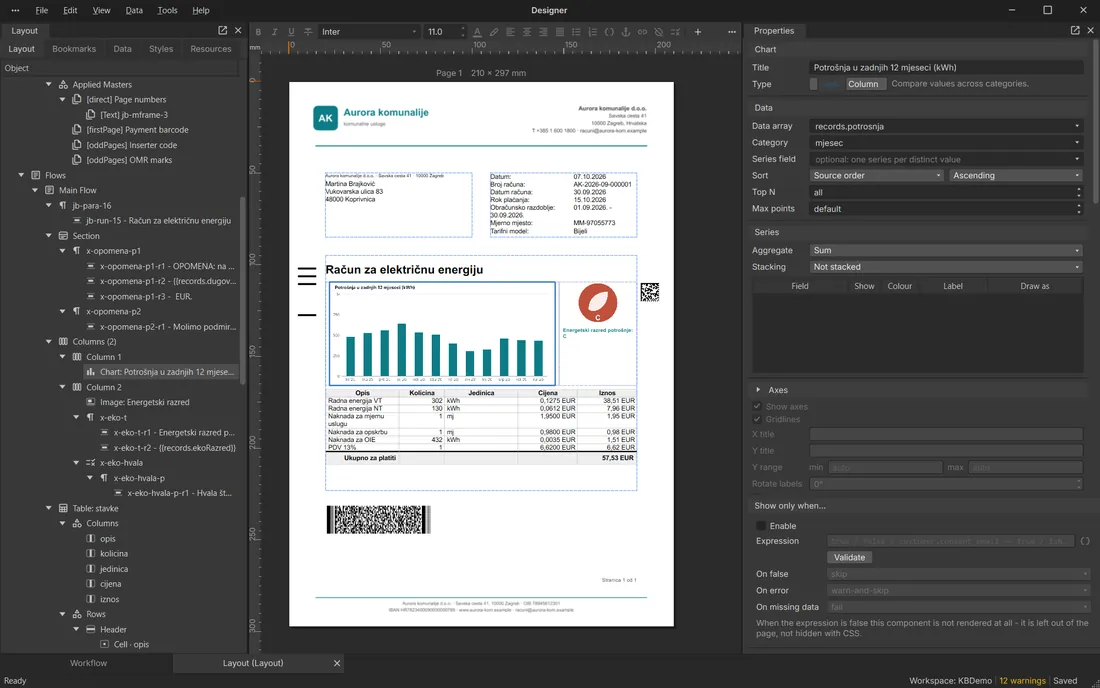Image resolution: width=1100 pixels, height=688 pixels.
Task: Click the expression braces icon beside Expression field
Action: (1085, 541)
